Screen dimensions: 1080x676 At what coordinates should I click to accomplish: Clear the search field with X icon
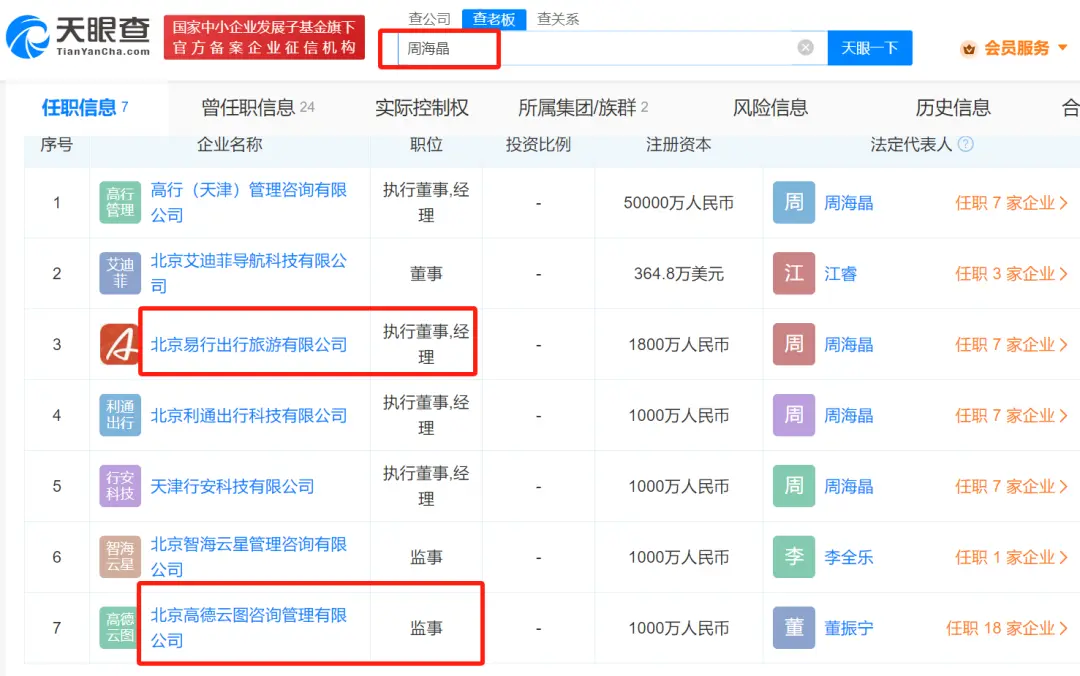[805, 48]
